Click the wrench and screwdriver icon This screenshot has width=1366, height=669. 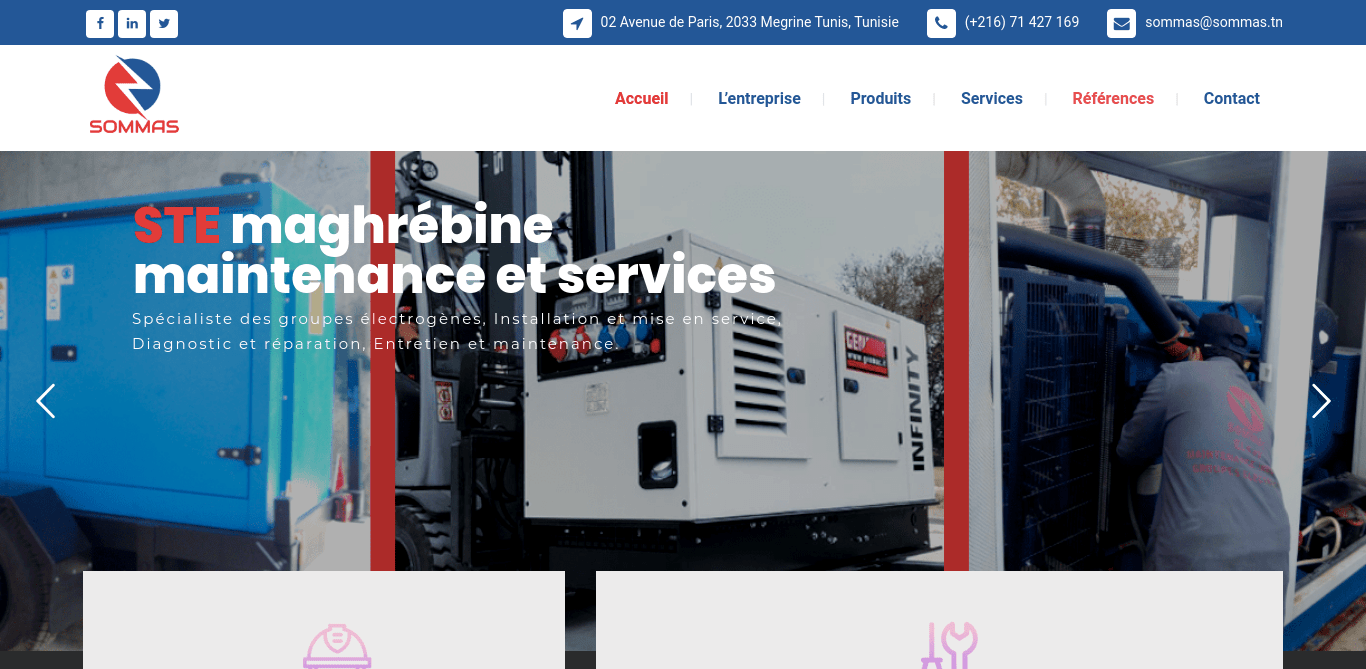click(x=948, y=645)
